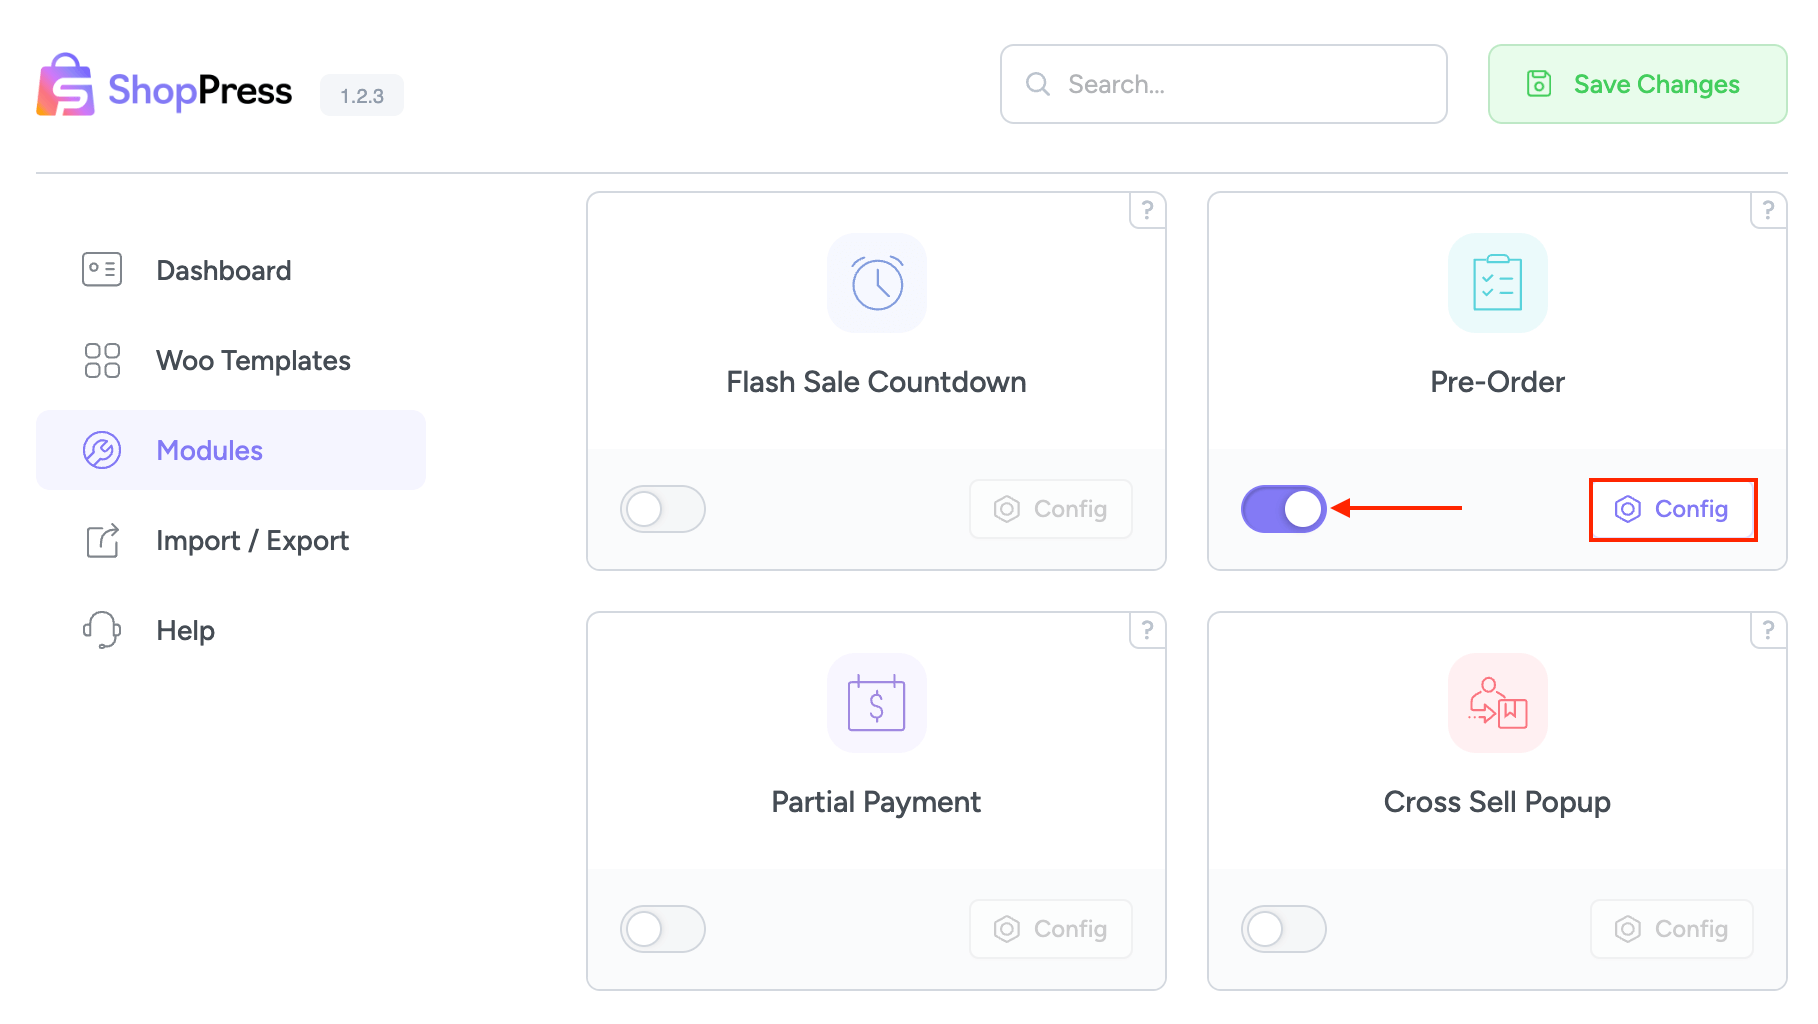Image resolution: width=1818 pixels, height=1024 pixels.
Task: Click the Flash Sale Countdown clock icon
Action: pos(876,283)
